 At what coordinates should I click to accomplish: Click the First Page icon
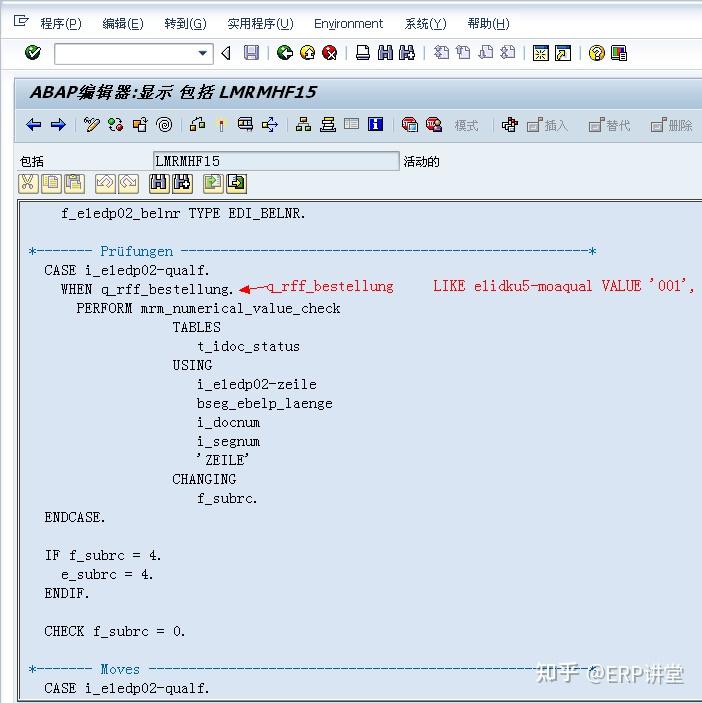[x=441, y=53]
